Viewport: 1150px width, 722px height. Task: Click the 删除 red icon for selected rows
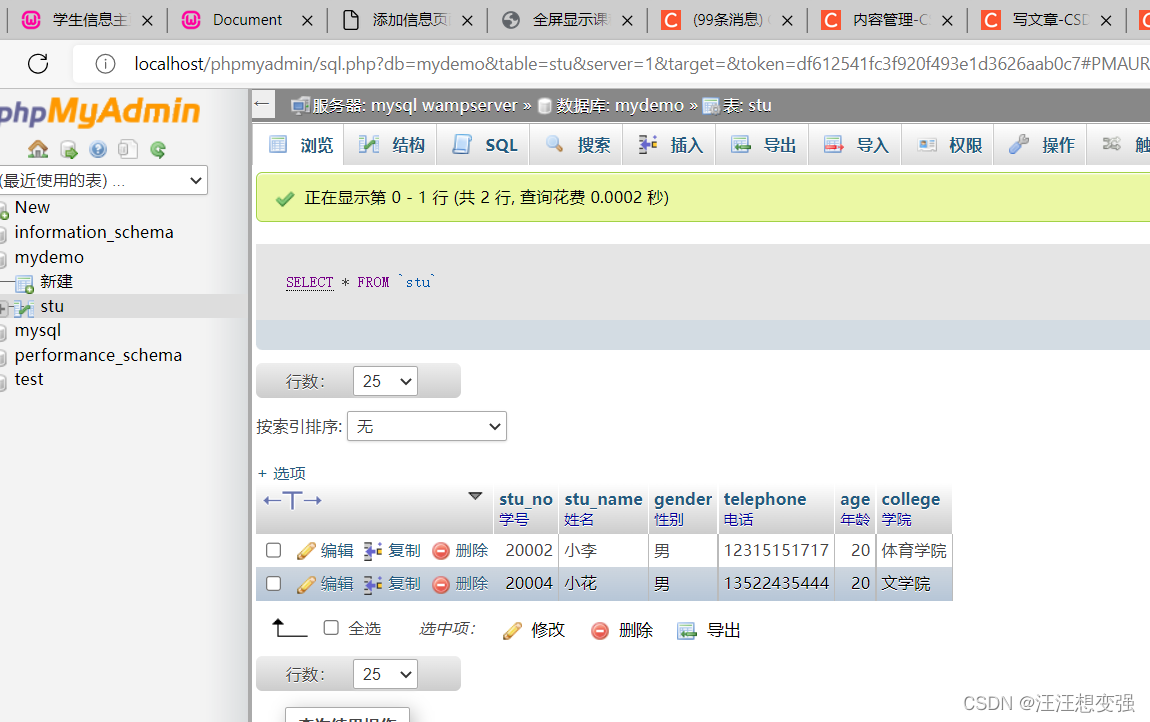click(x=600, y=630)
